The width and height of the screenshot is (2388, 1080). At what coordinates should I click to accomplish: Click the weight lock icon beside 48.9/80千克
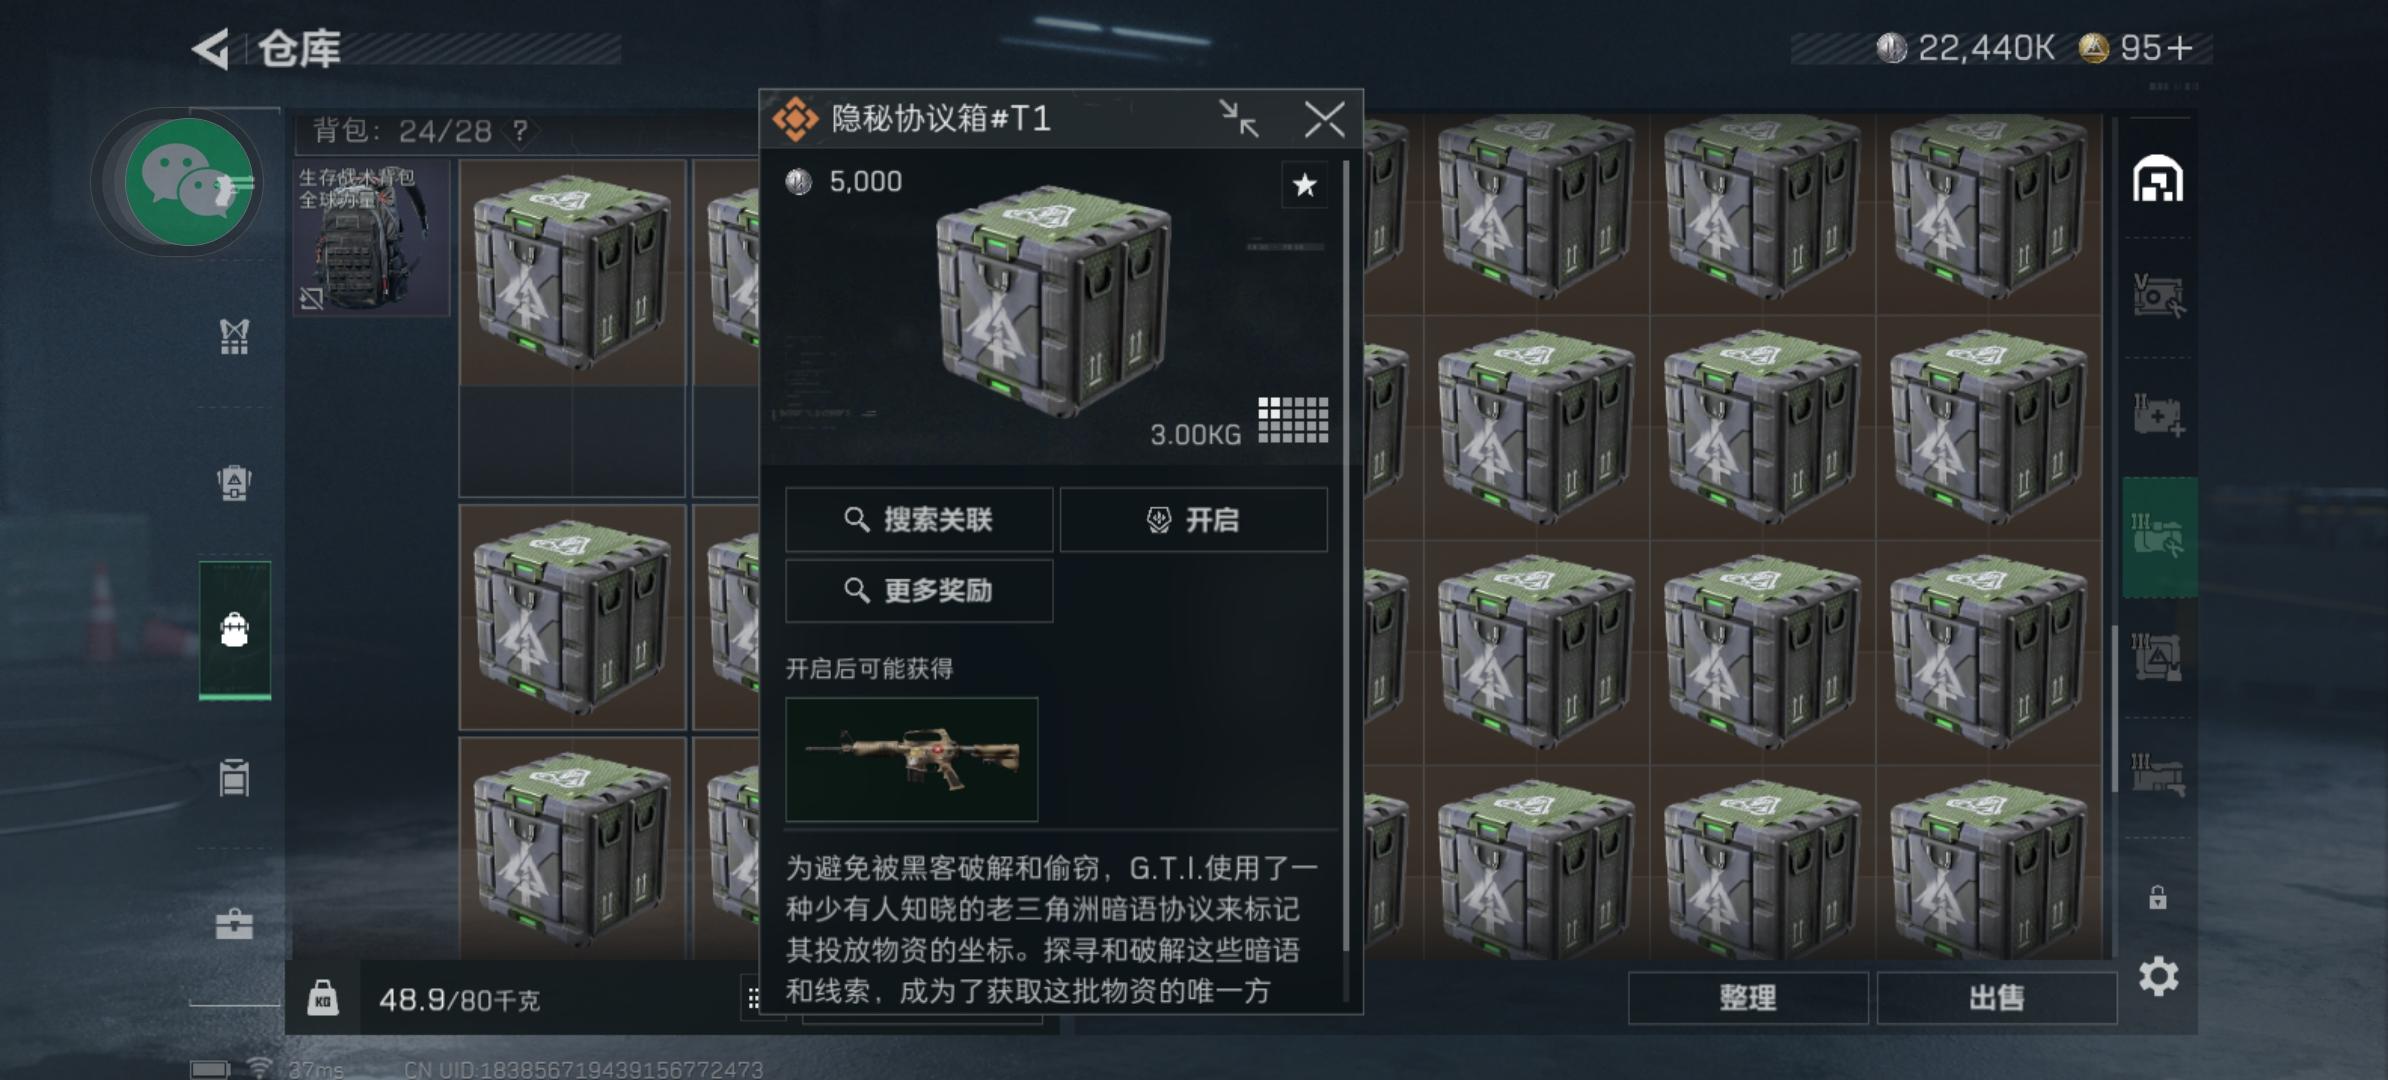[x=322, y=998]
